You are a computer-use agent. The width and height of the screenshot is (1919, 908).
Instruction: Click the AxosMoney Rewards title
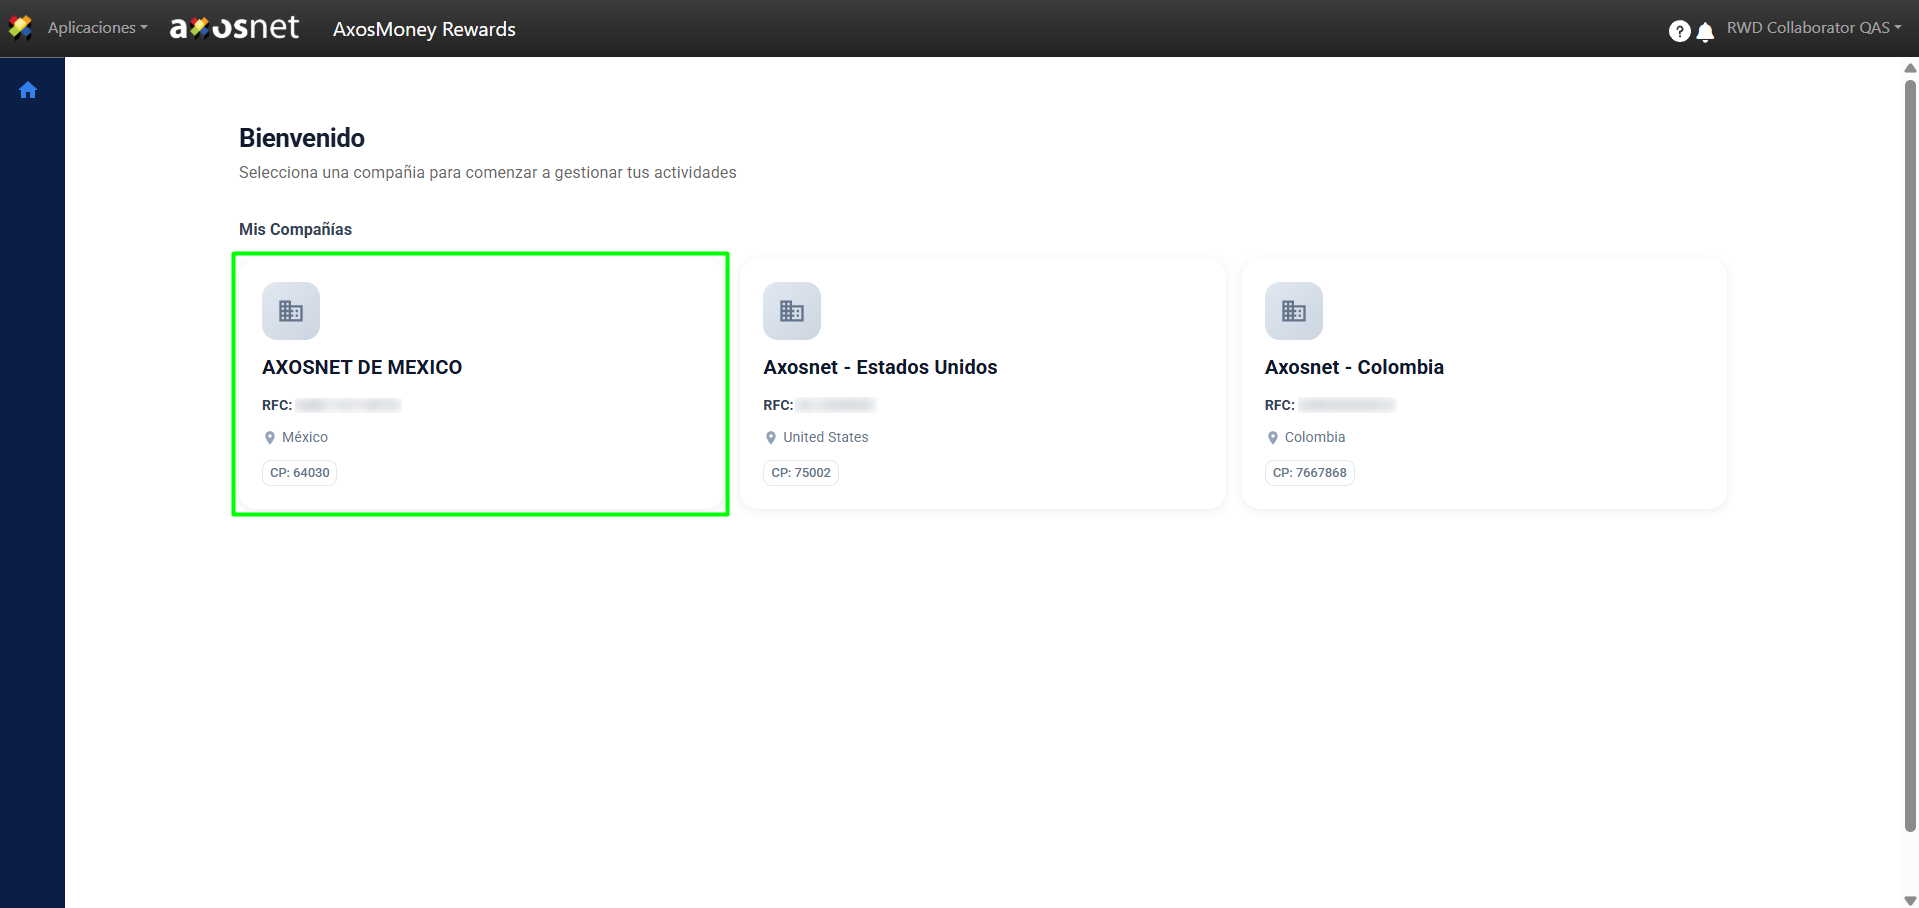pyautogui.click(x=424, y=29)
